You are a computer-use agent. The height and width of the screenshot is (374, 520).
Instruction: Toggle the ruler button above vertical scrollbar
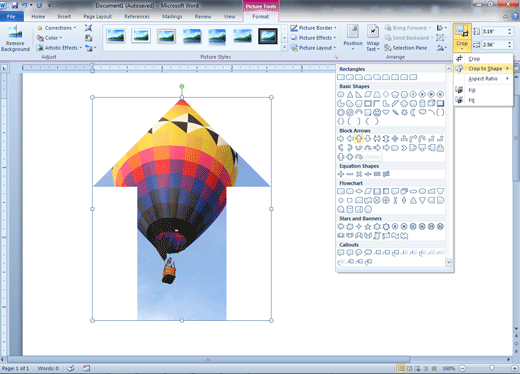coord(516,68)
